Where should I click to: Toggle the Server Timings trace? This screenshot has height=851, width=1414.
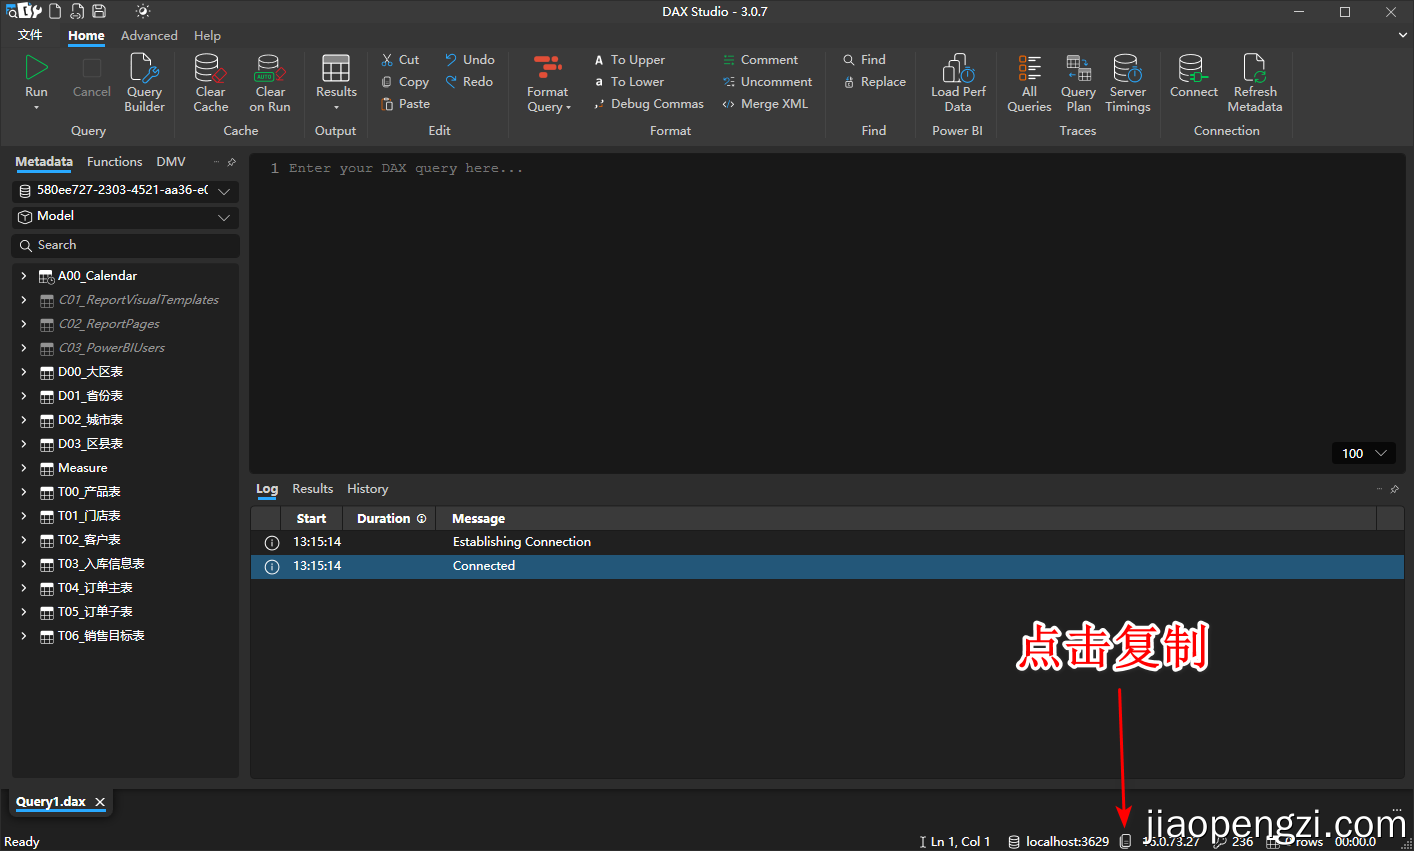[x=1127, y=82]
